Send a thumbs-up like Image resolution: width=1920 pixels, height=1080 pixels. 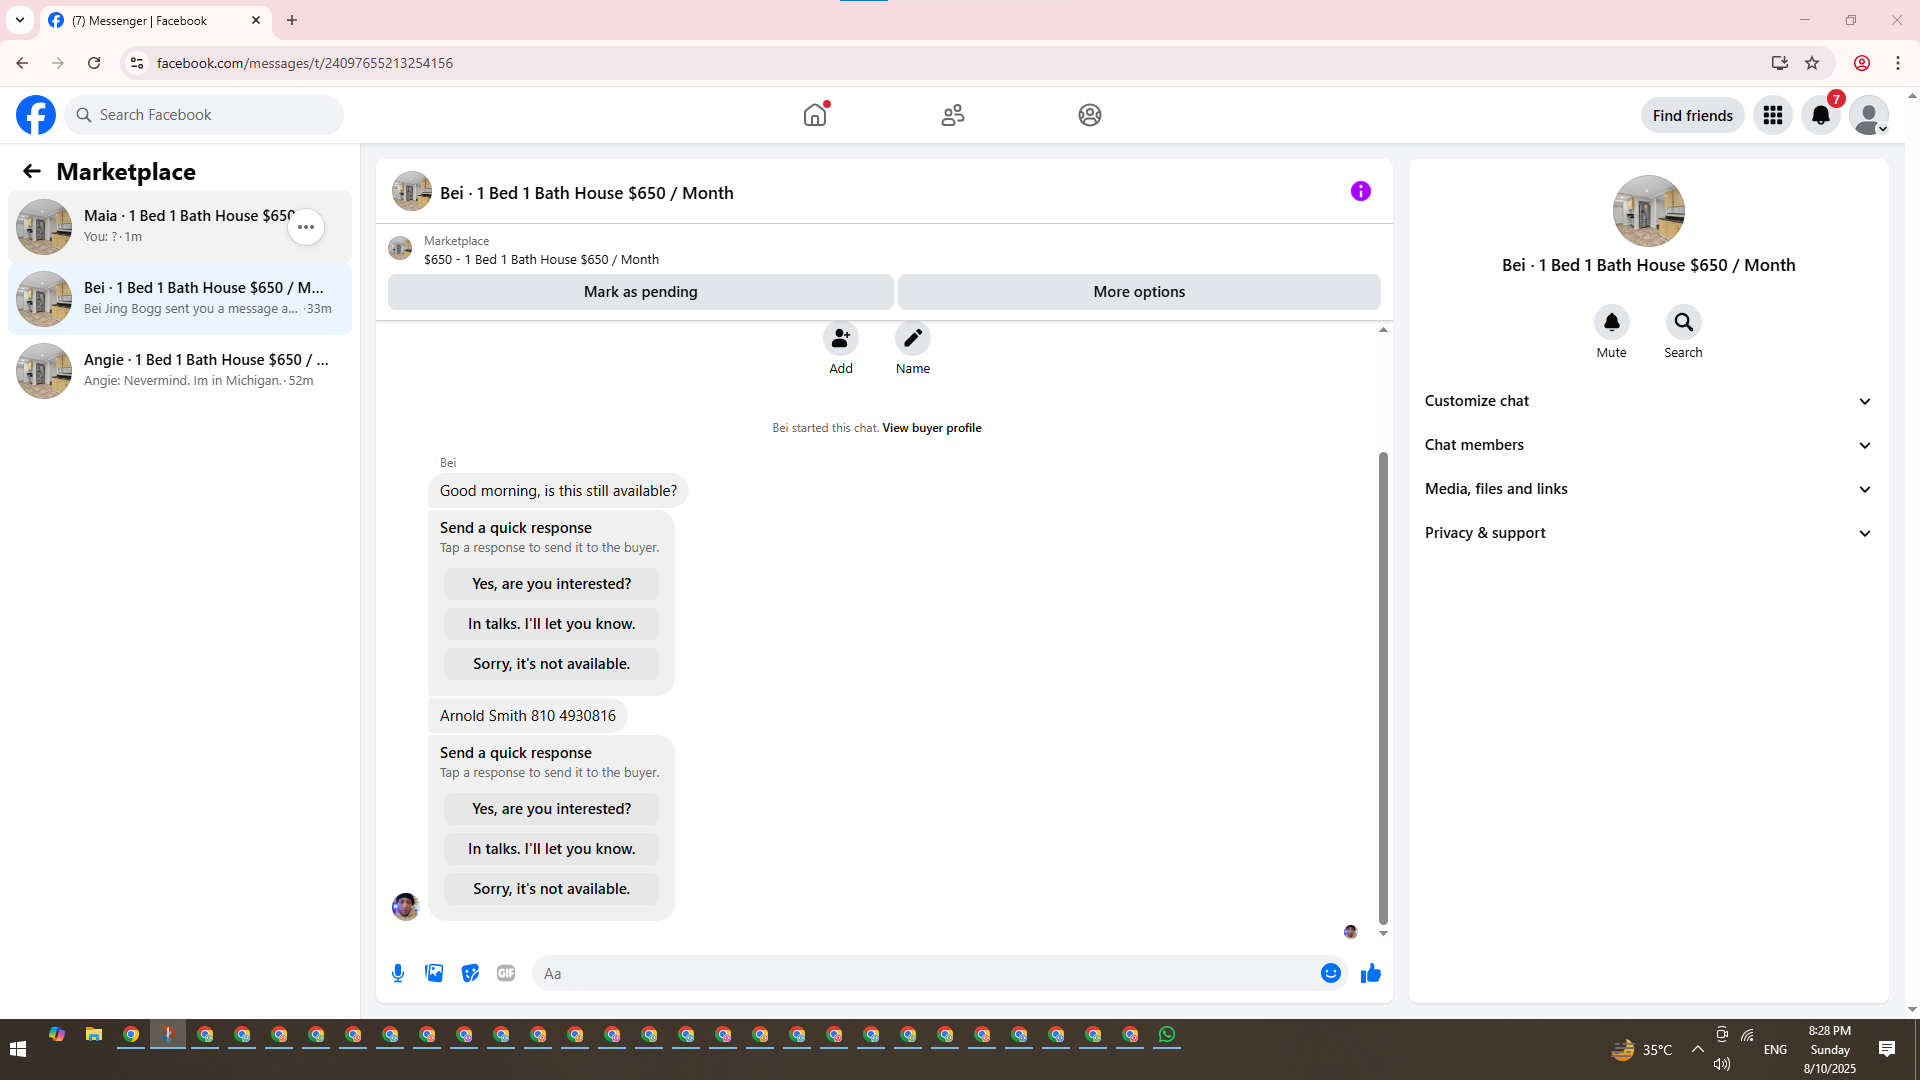[x=1370, y=973]
